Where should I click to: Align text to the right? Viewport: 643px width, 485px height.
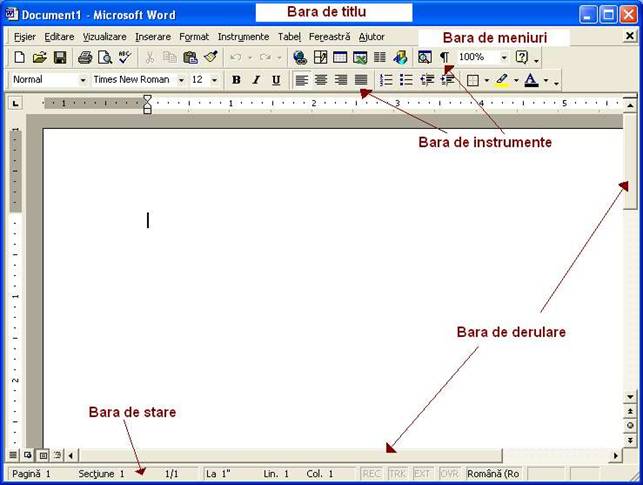pyautogui.click(x=341, y=80)
